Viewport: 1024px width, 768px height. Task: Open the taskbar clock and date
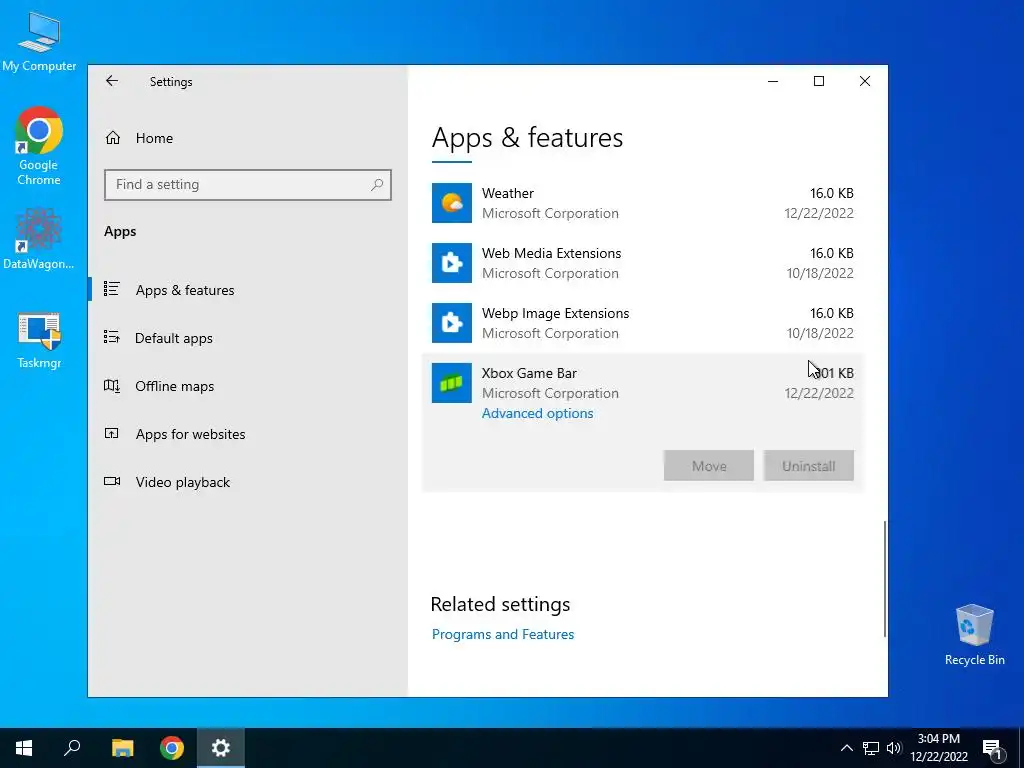pos(938,748)
